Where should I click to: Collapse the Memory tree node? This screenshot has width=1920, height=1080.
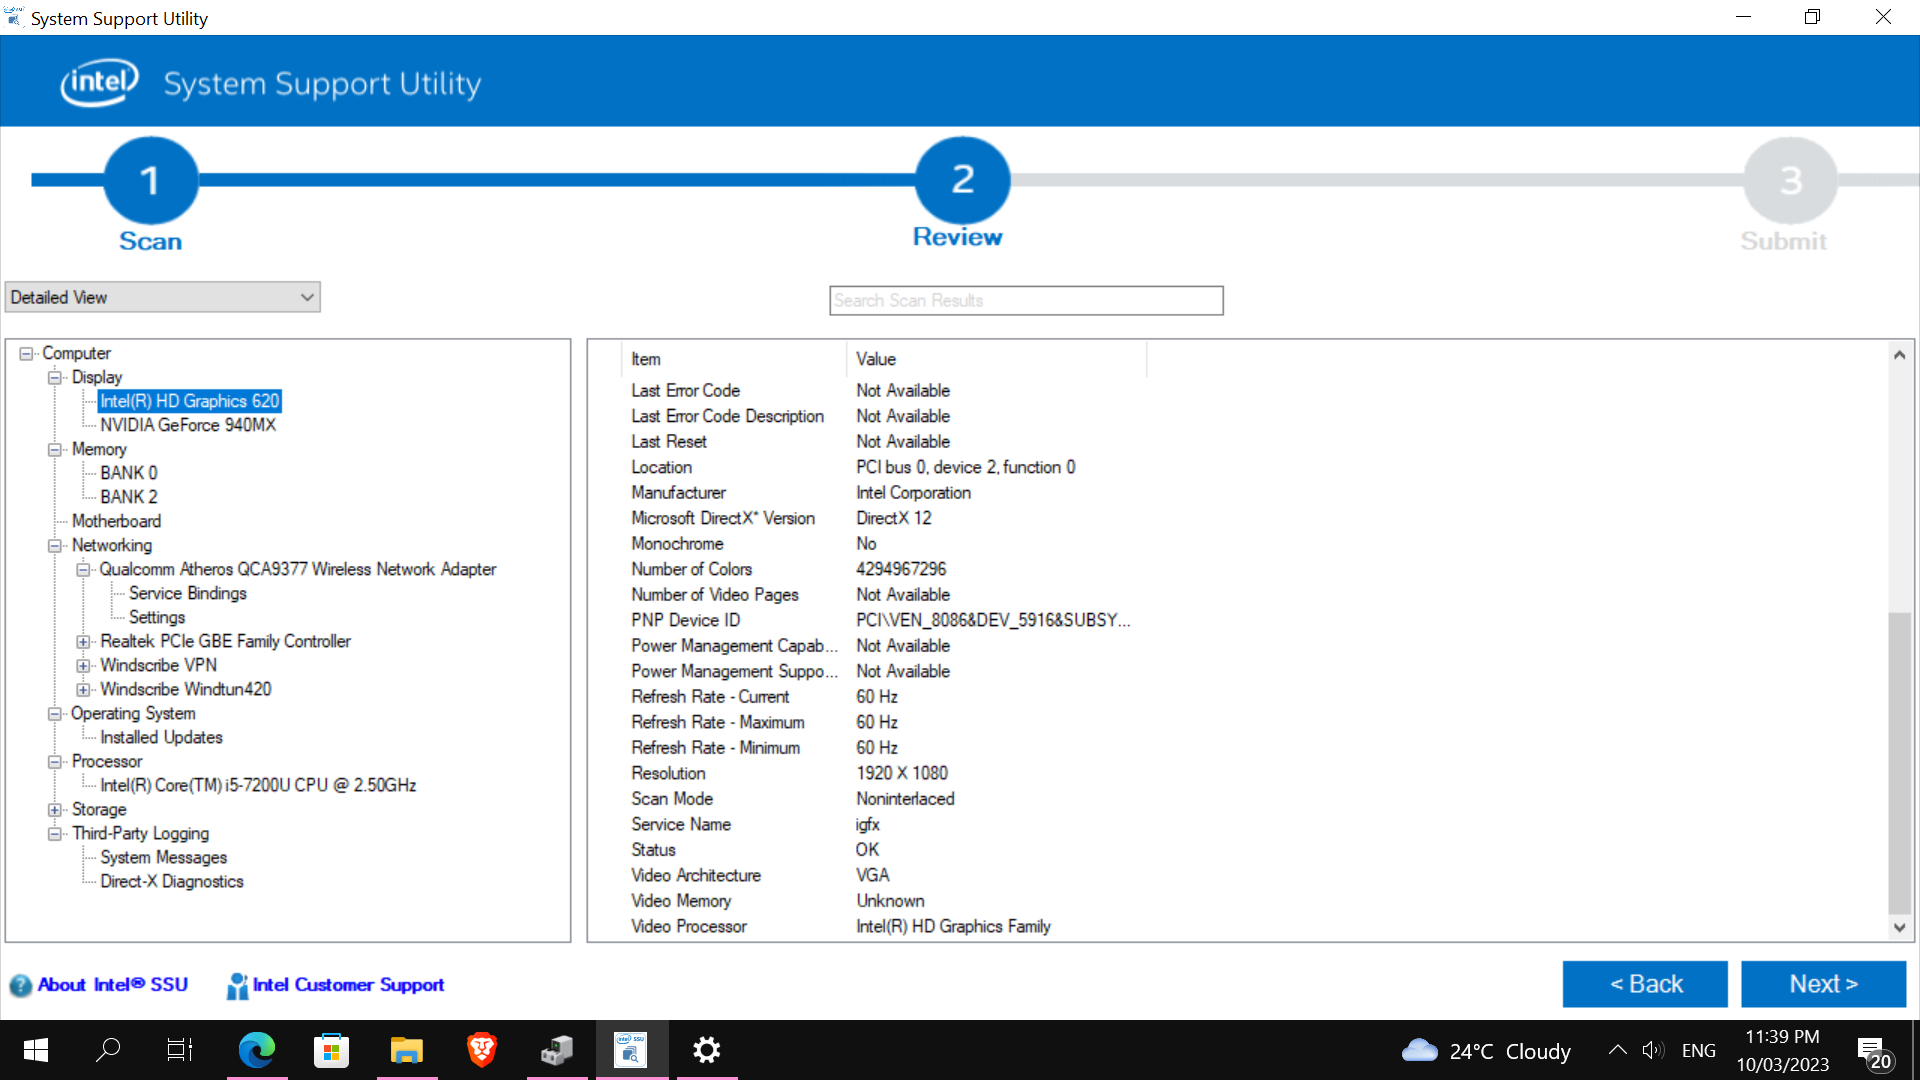[55, 450]
